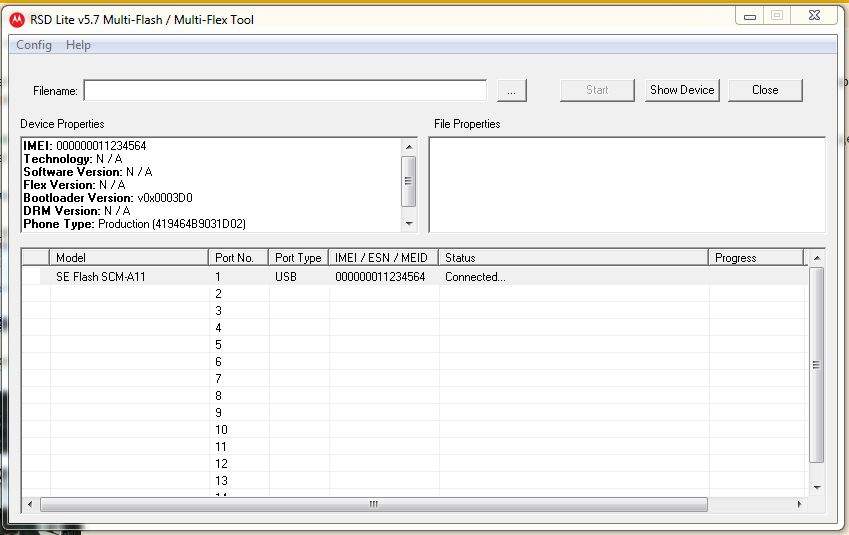The height and width of the screenshot is (535, 849).
Task: Click the device table vertical scrollbar thumb
Action: tap(817, 365)
